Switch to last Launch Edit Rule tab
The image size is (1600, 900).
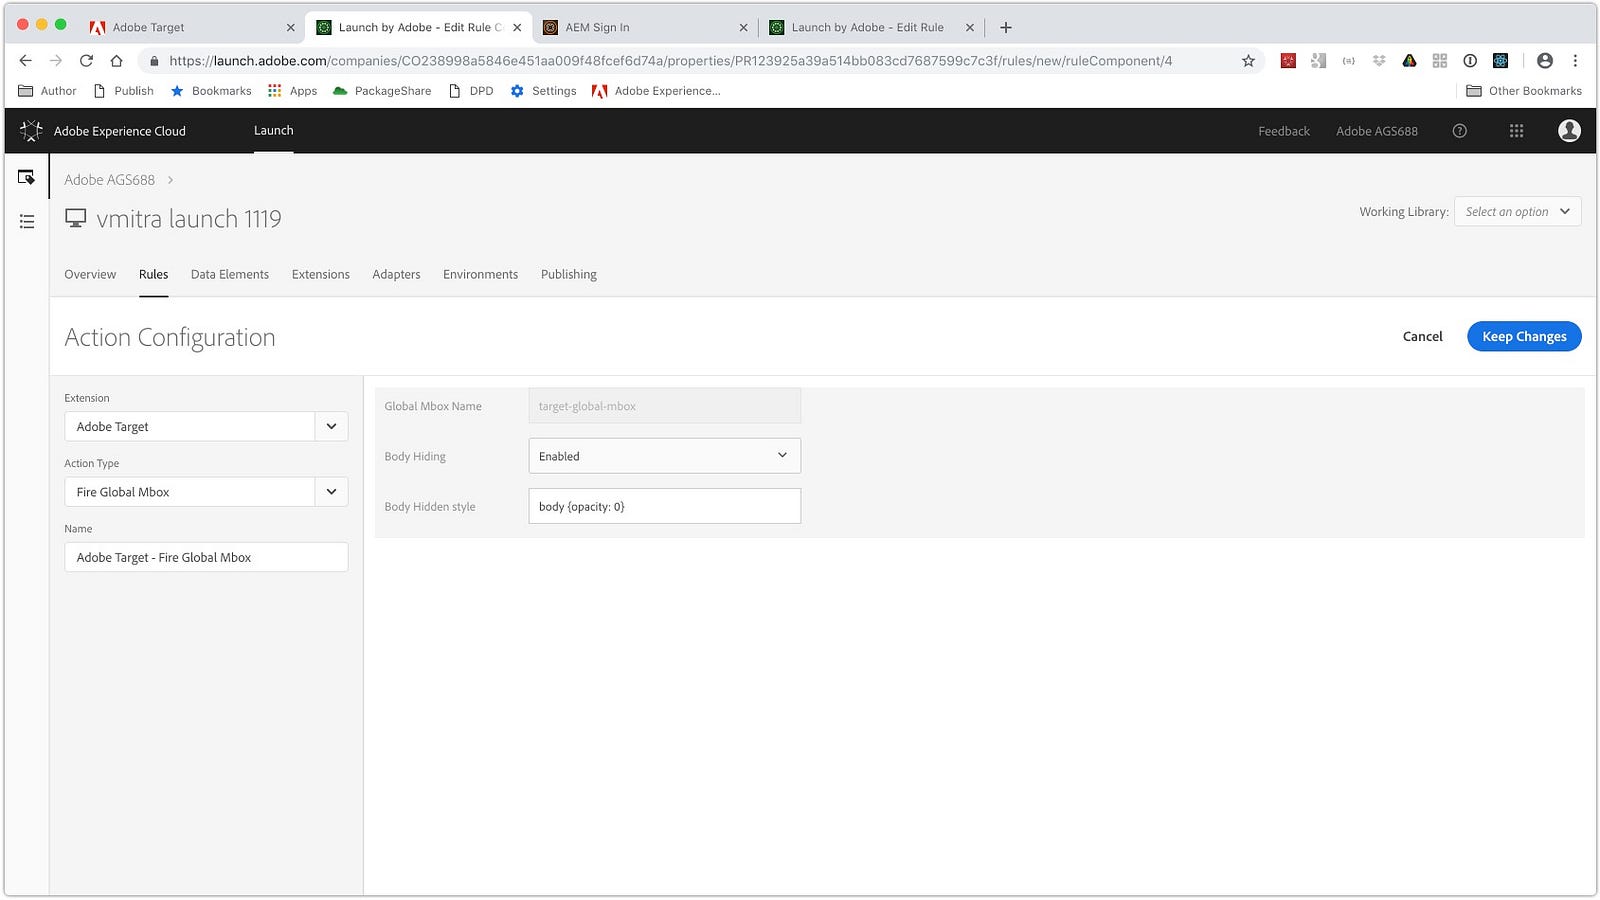coord(870,27)
